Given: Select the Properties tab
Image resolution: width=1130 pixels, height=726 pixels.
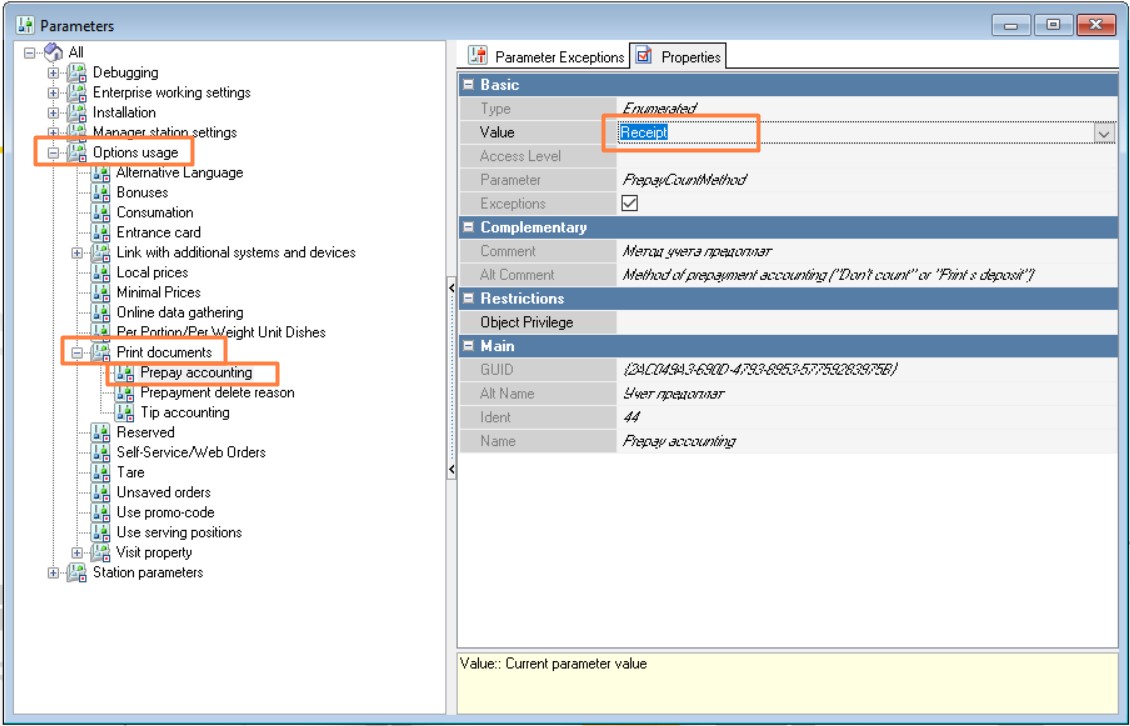Looking at the screenshot, I should 690,58.
